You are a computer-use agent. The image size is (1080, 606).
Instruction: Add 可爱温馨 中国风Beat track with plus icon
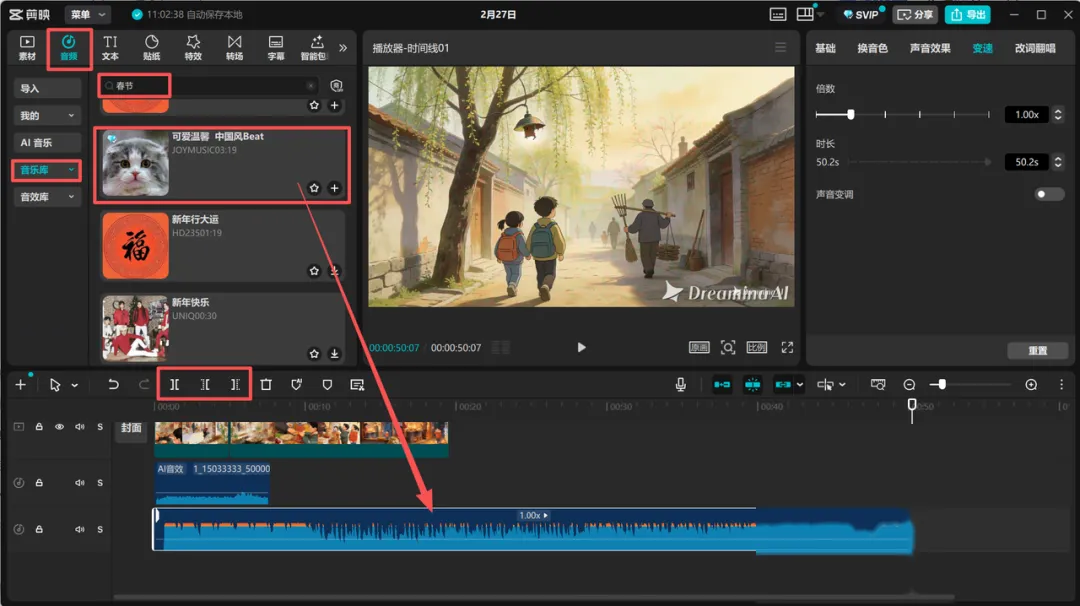[x=334, y=188]
